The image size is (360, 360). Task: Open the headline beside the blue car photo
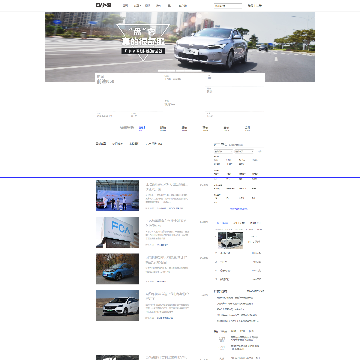coord(167,260)
